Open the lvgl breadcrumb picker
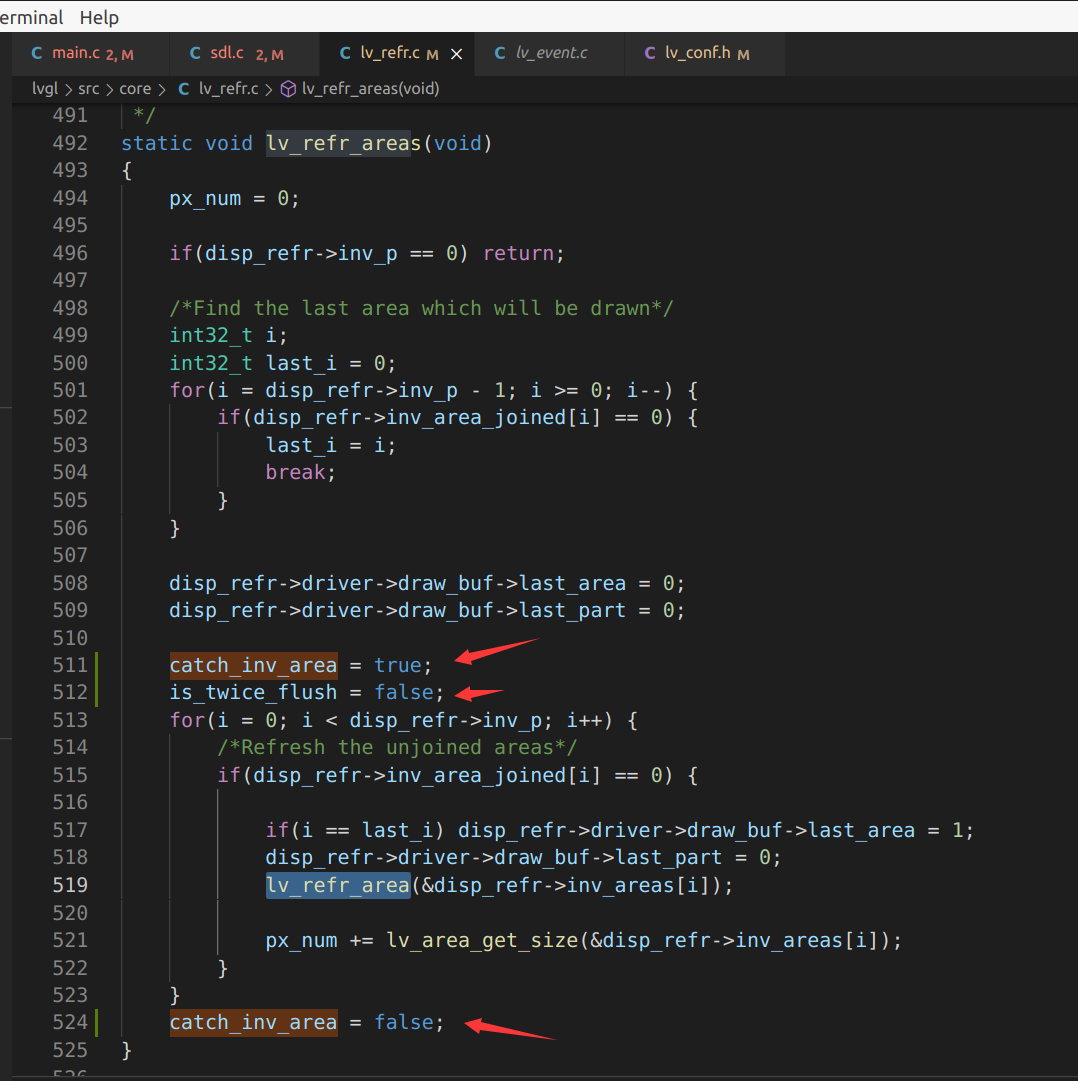Image resolution: width=1078 pixels, height=1081 pixels. coord(45,88)
